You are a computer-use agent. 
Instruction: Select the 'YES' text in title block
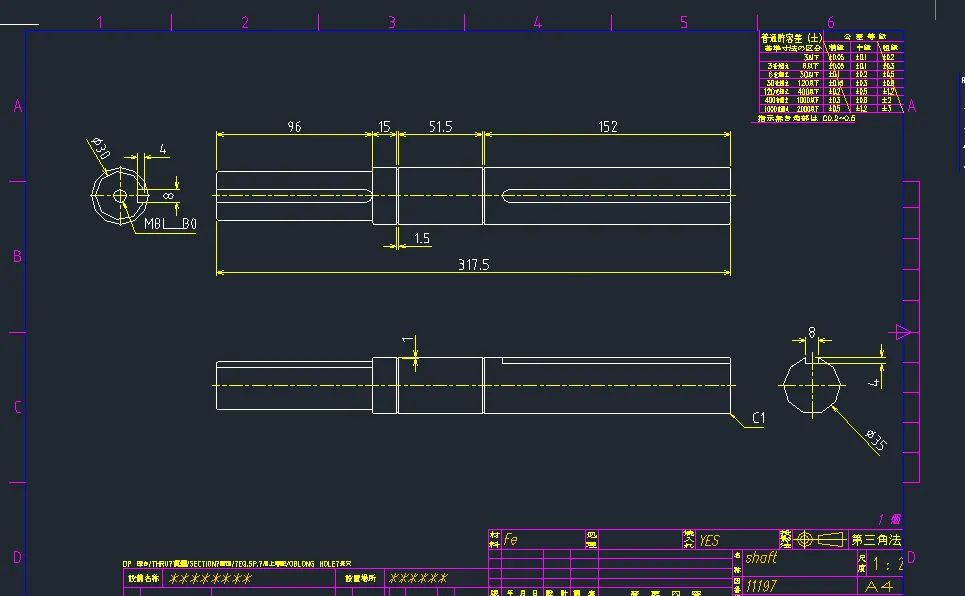708,540
